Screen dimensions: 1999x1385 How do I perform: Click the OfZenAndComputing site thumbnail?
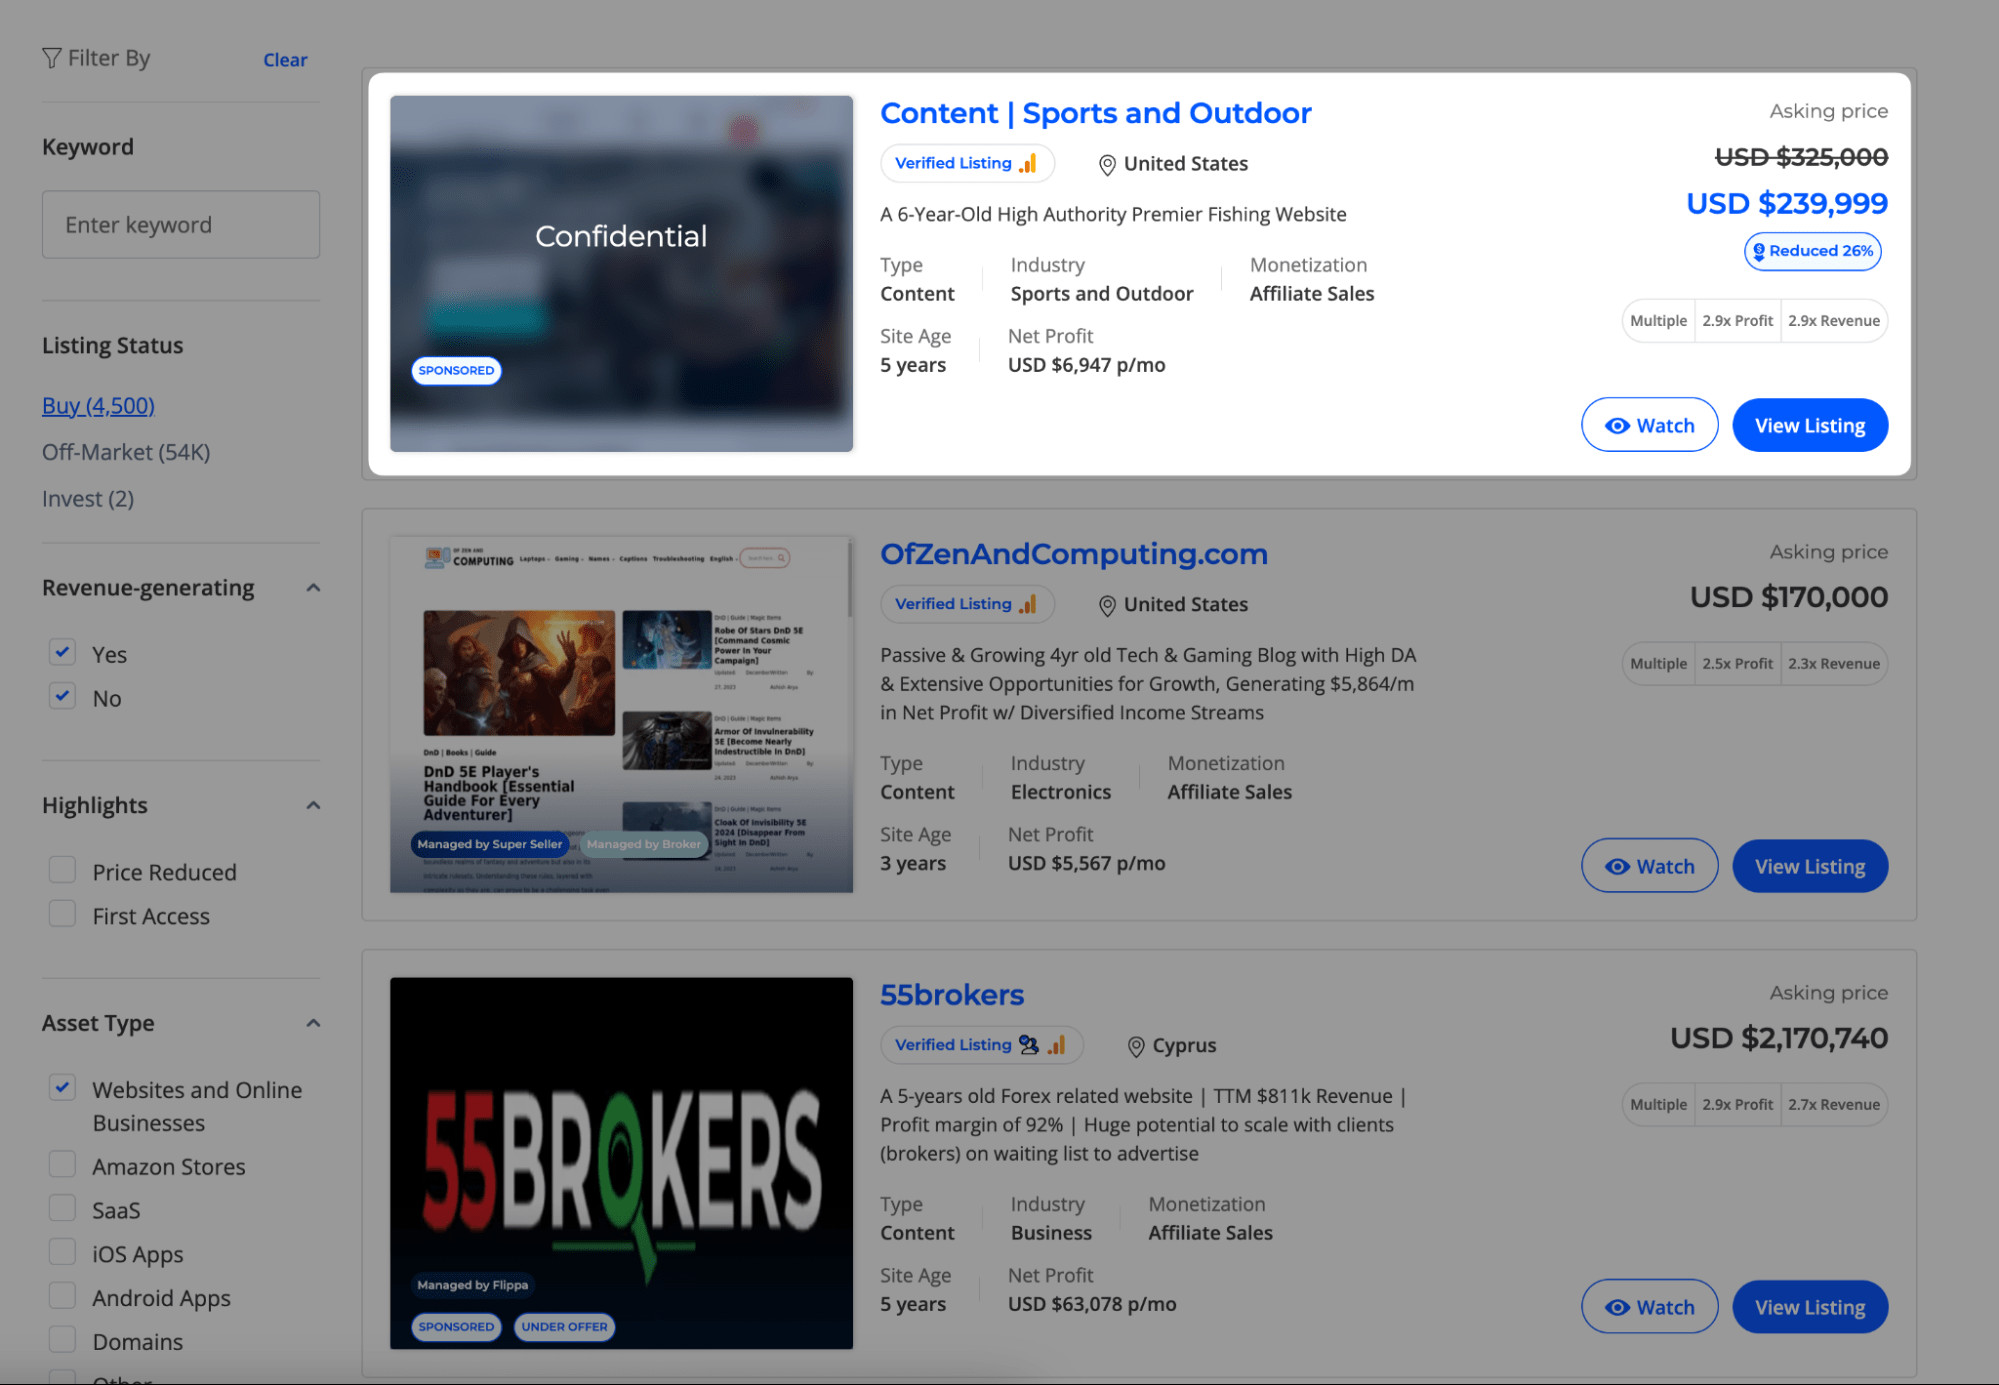click(621, 714)
